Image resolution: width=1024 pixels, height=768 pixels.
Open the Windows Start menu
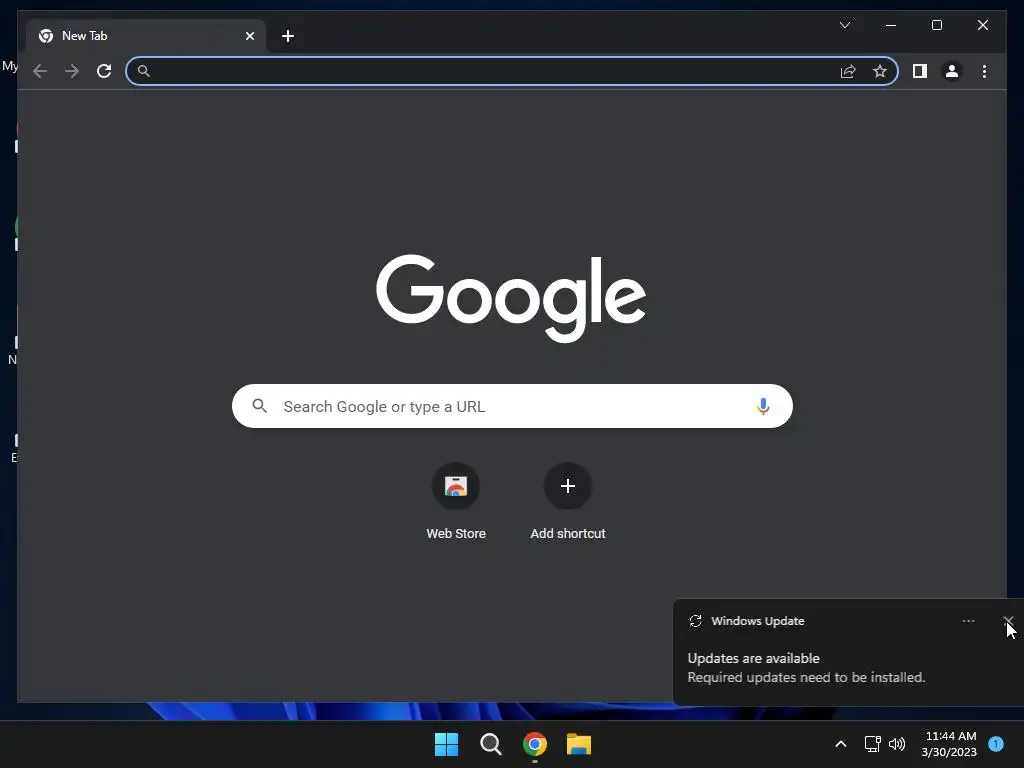pyautogui.click(x=447, y=744)
